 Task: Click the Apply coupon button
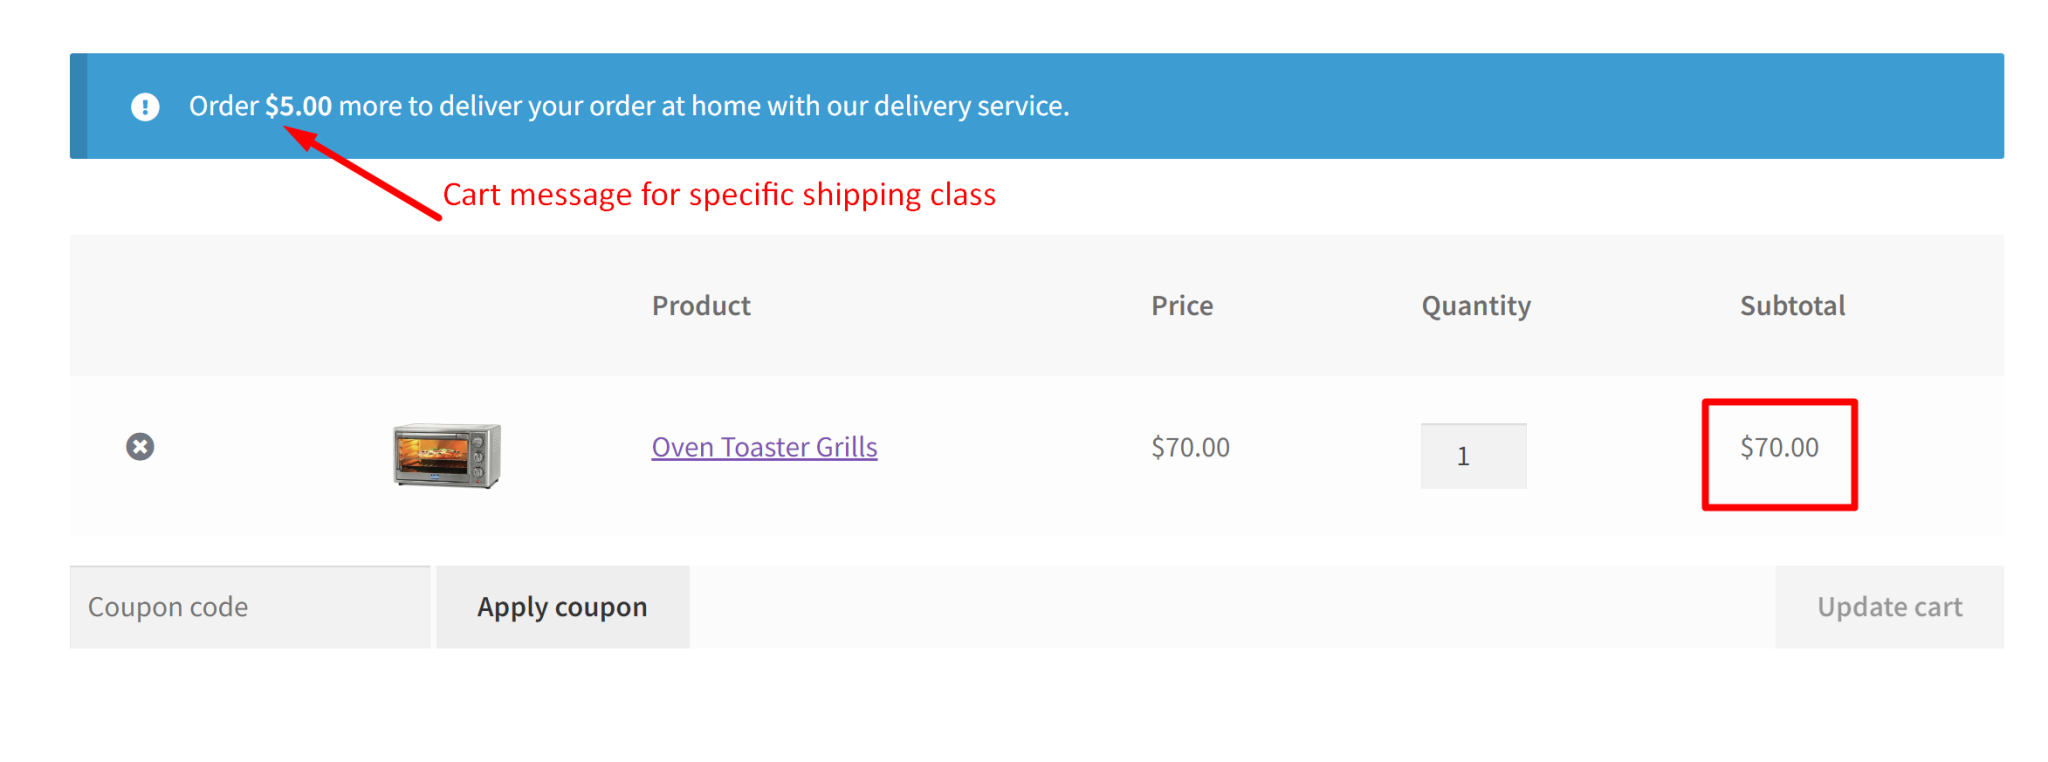coord(562,606)
